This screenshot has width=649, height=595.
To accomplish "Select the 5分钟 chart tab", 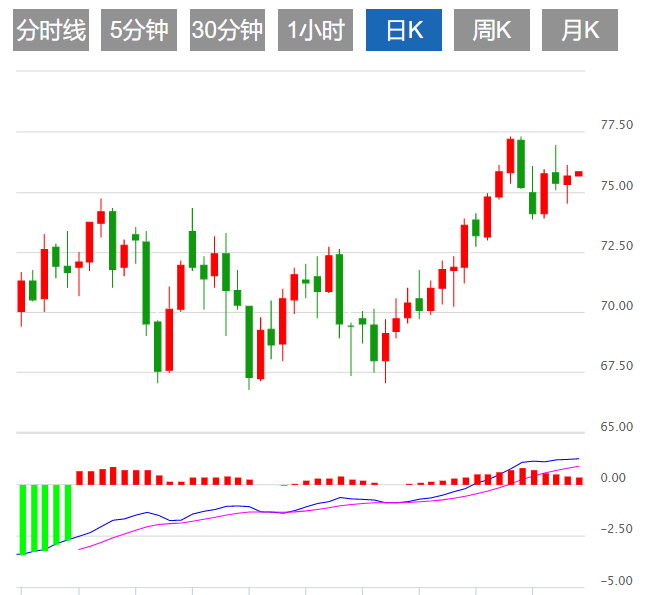I will tap(138, 31).
